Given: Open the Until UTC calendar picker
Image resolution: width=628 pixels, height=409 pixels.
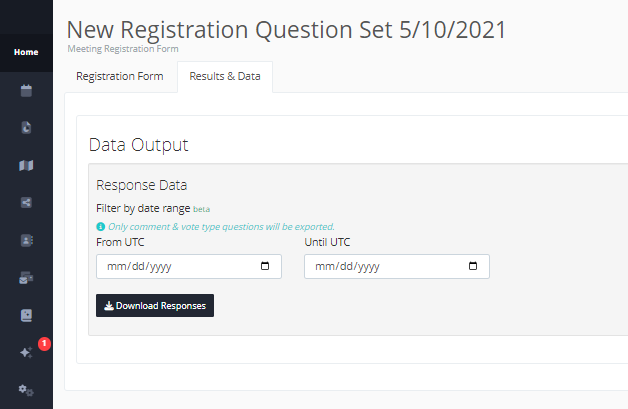Looking at the screenshot, I should (x=473, y=267).
